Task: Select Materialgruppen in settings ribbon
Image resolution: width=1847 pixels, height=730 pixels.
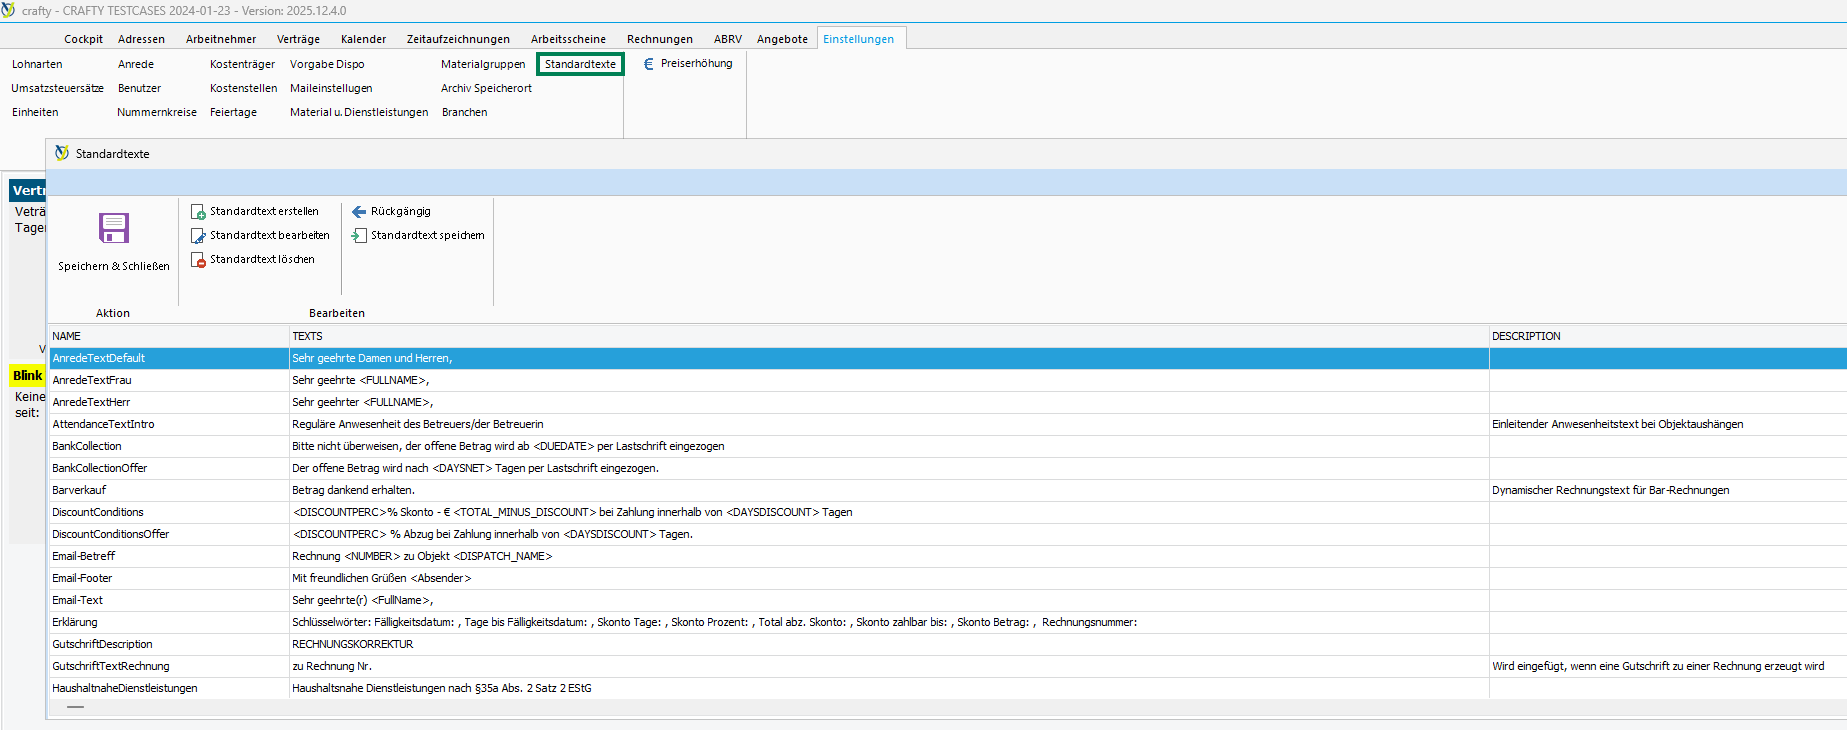Action: 483,64
